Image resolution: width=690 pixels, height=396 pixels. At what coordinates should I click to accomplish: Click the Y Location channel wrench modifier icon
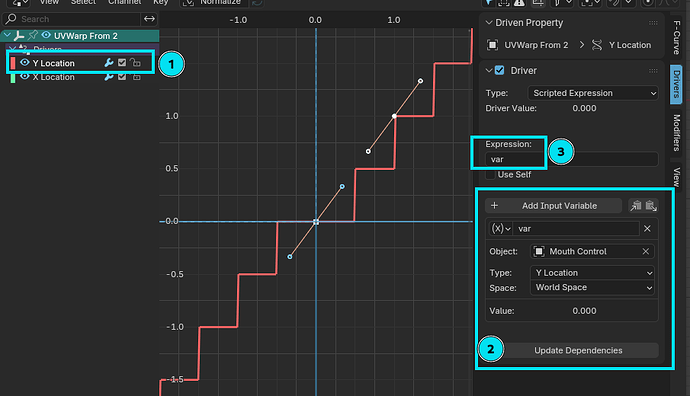[x=109, y=63]
